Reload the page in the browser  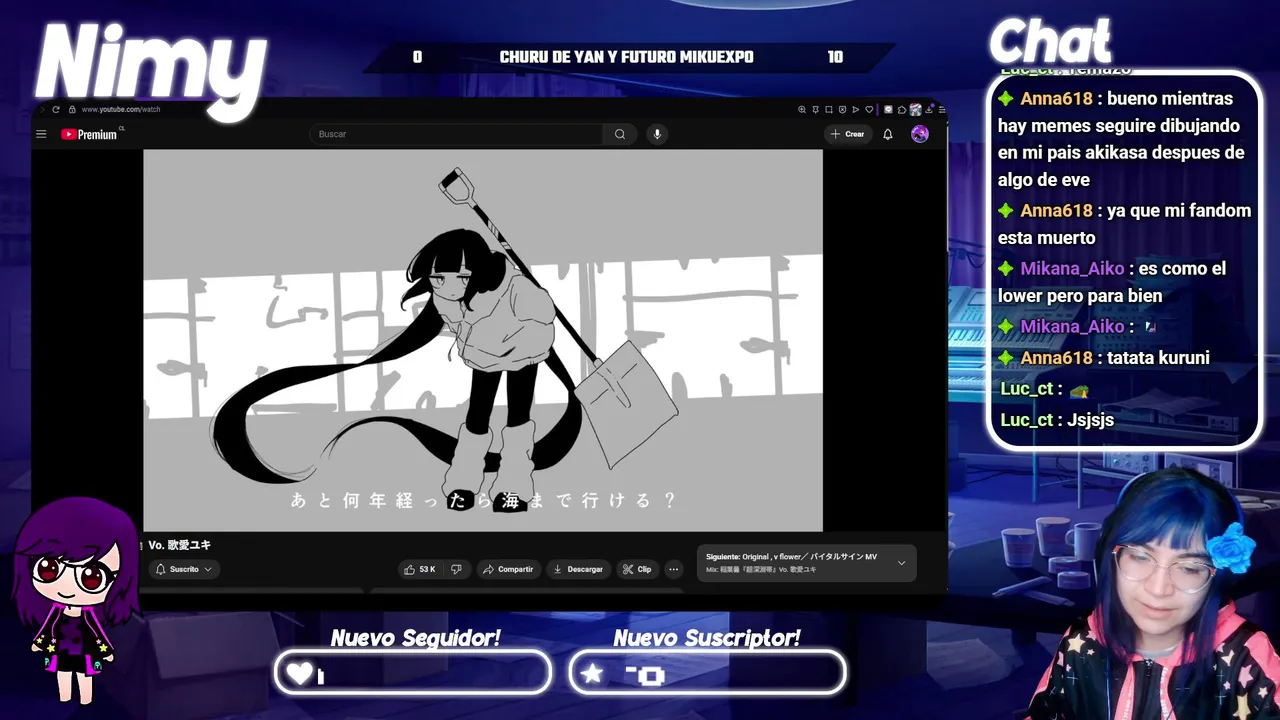tap(56, 109)
